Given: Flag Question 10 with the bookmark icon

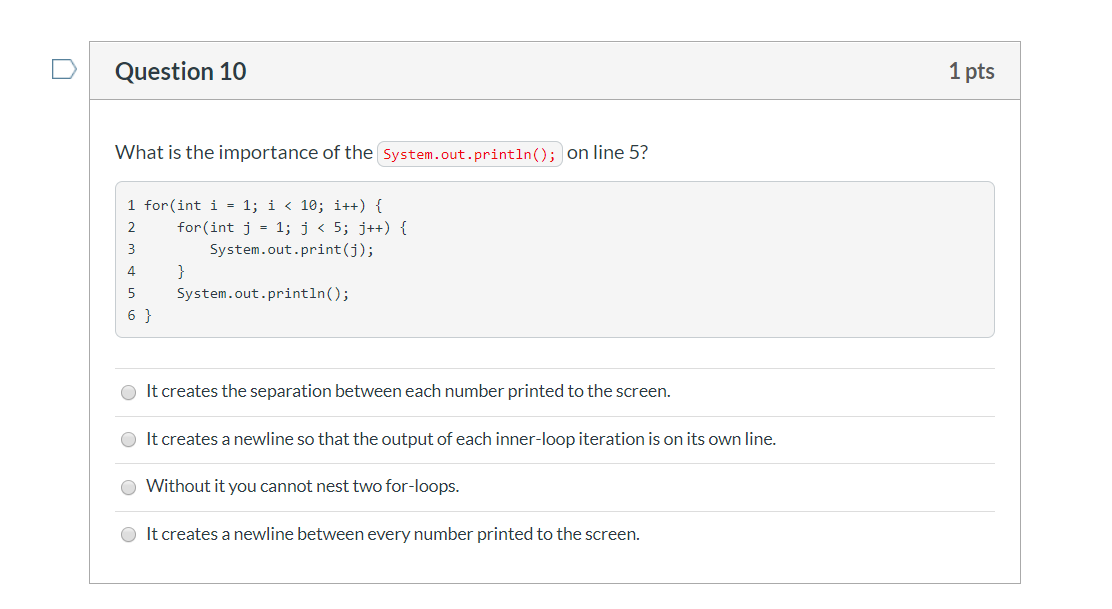Looking at the screenshot, I should coord(64,69).
